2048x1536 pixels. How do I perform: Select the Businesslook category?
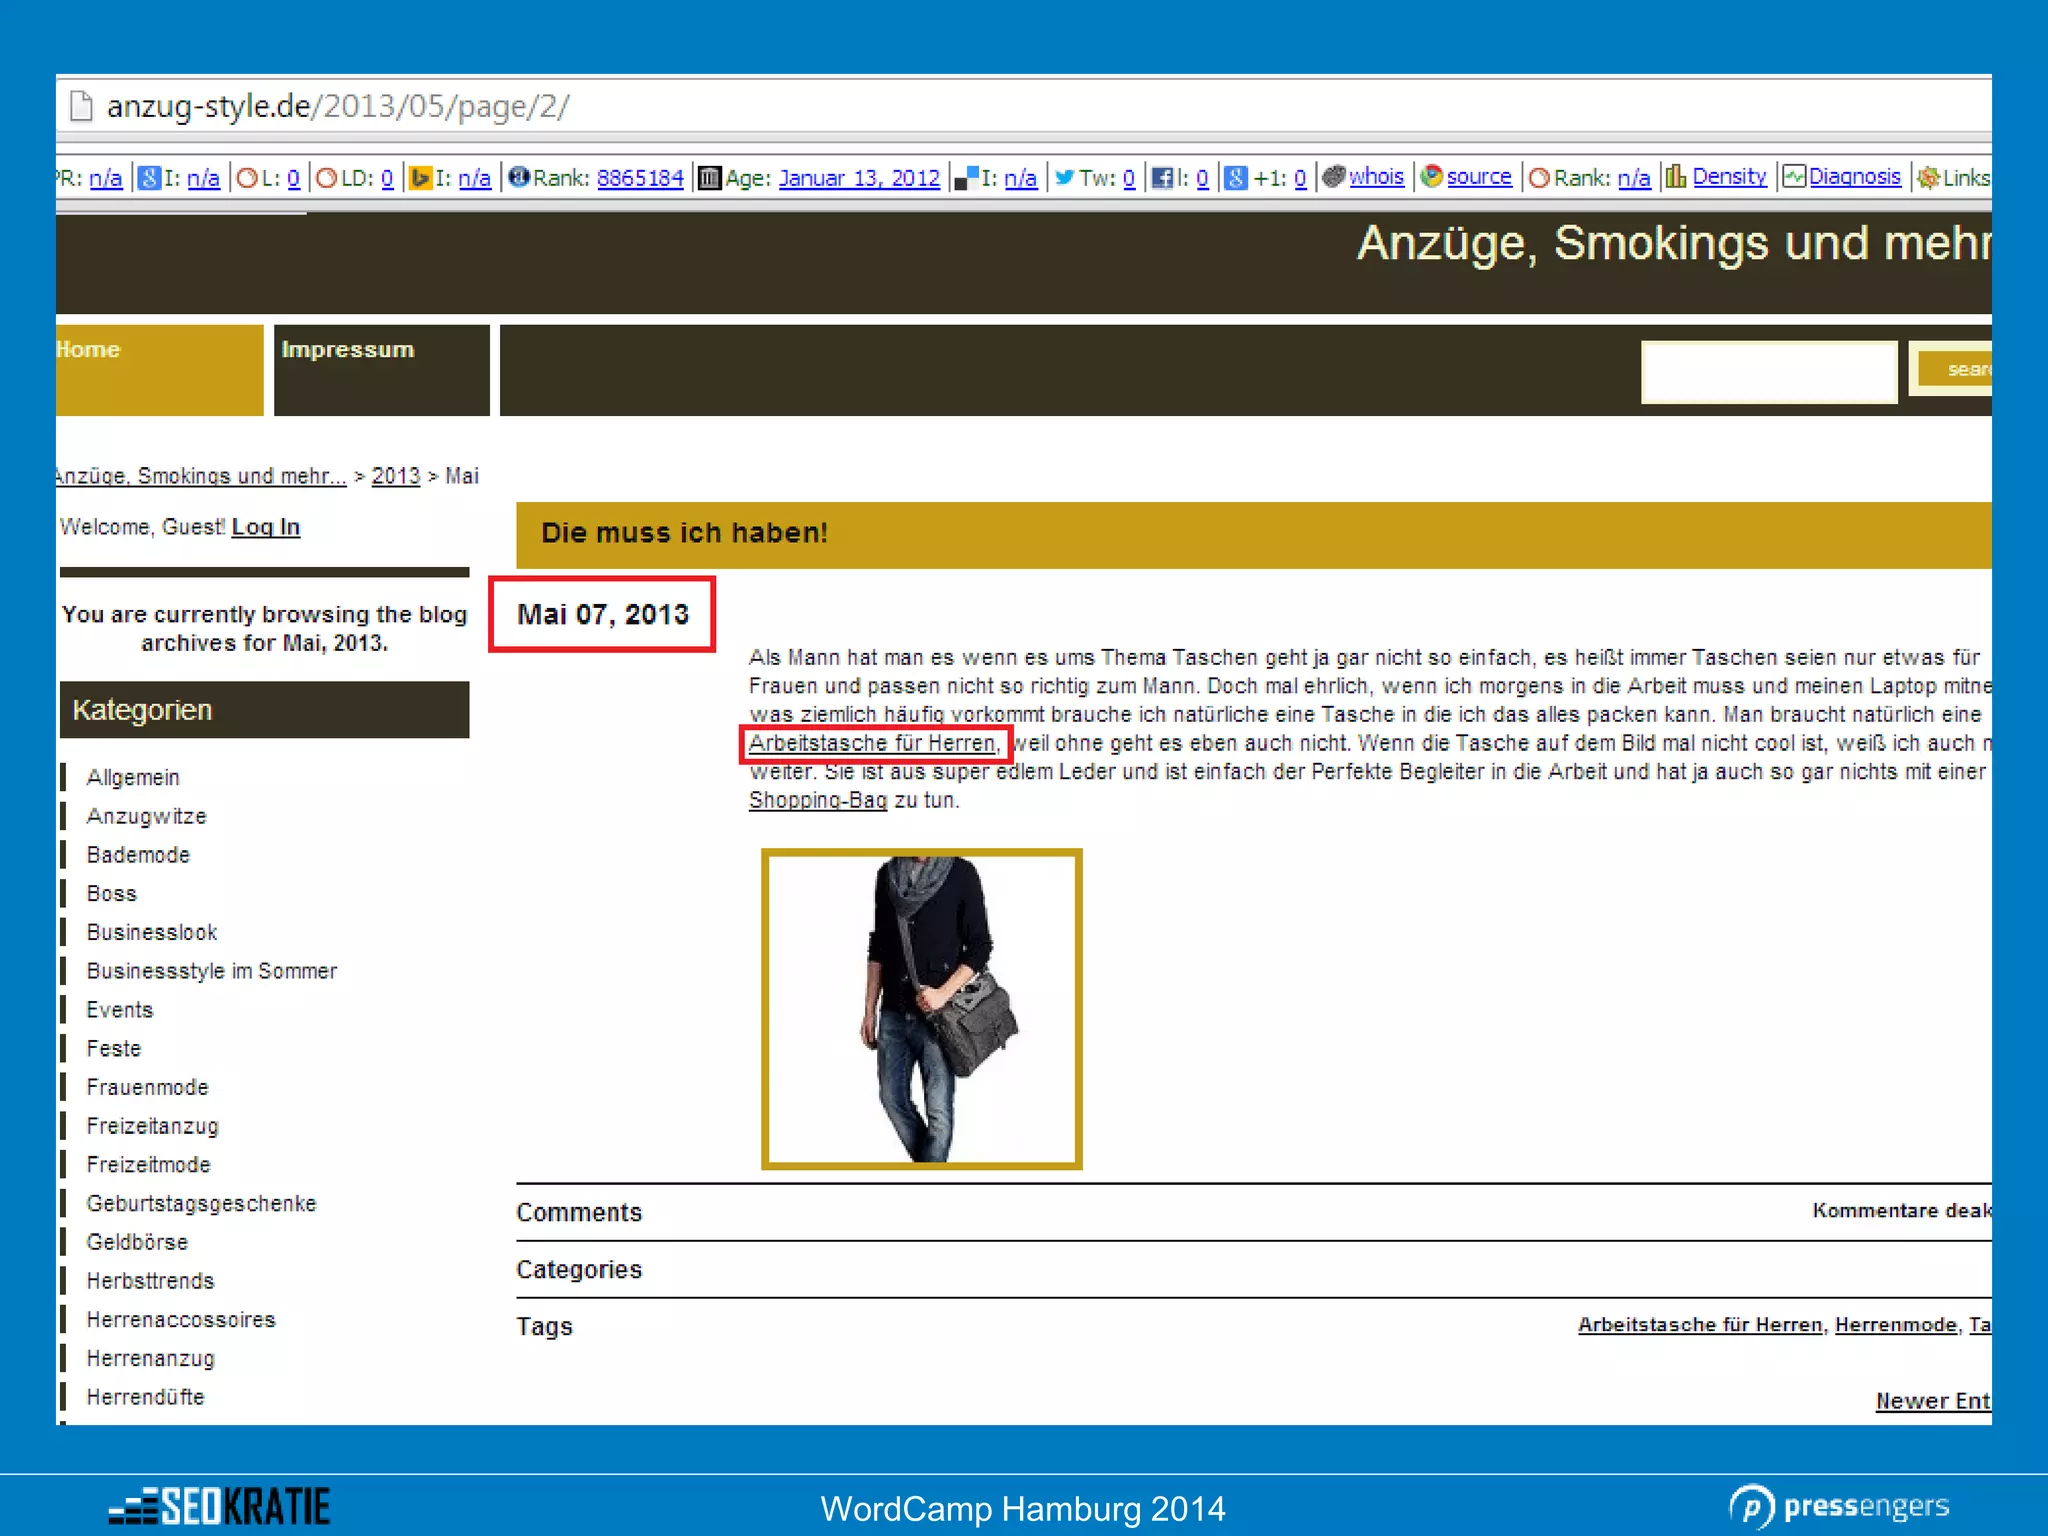(151, 932)
